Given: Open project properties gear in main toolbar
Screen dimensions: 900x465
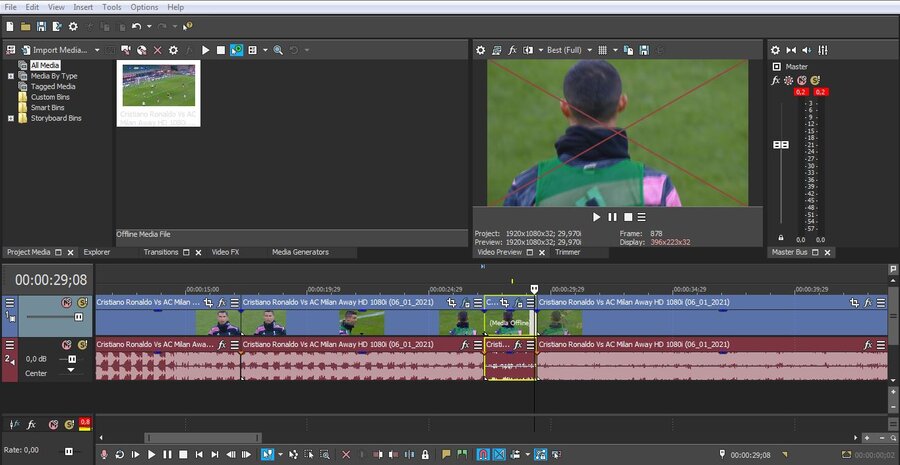Looking at the screenshot, I should point(73,26).
